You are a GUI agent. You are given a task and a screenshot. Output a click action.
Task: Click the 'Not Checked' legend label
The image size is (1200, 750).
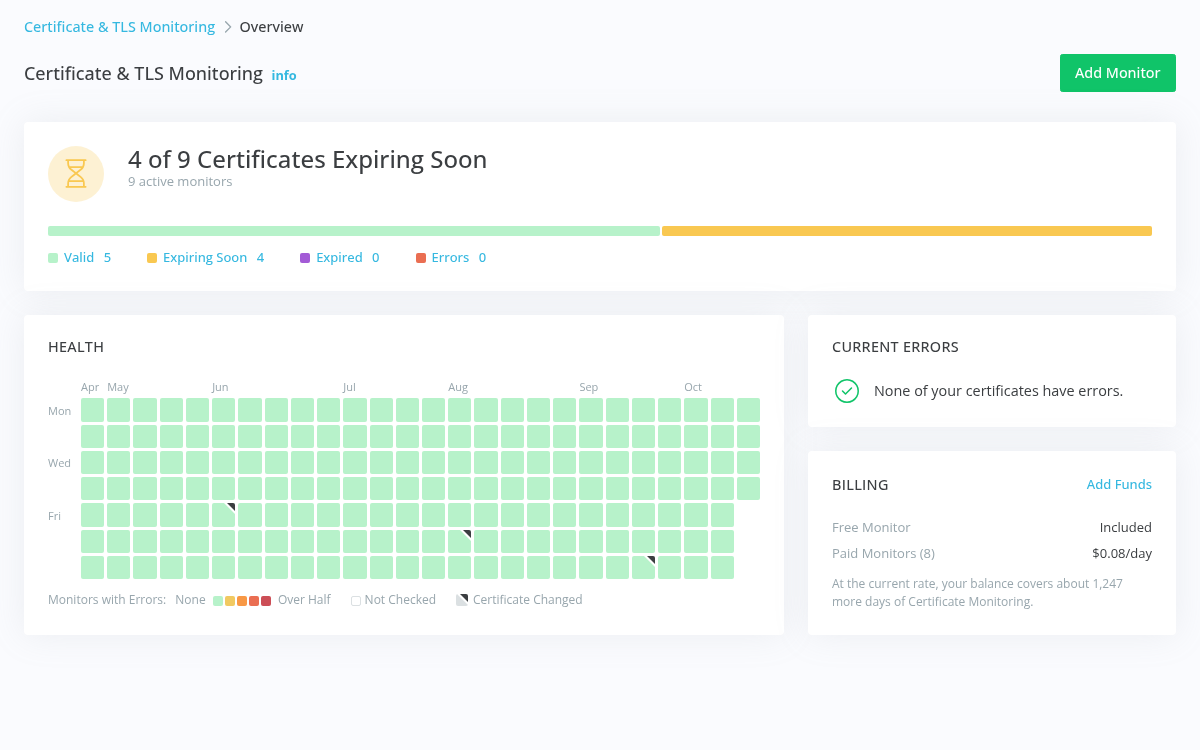pyautogui.click(x=400, y=600)
